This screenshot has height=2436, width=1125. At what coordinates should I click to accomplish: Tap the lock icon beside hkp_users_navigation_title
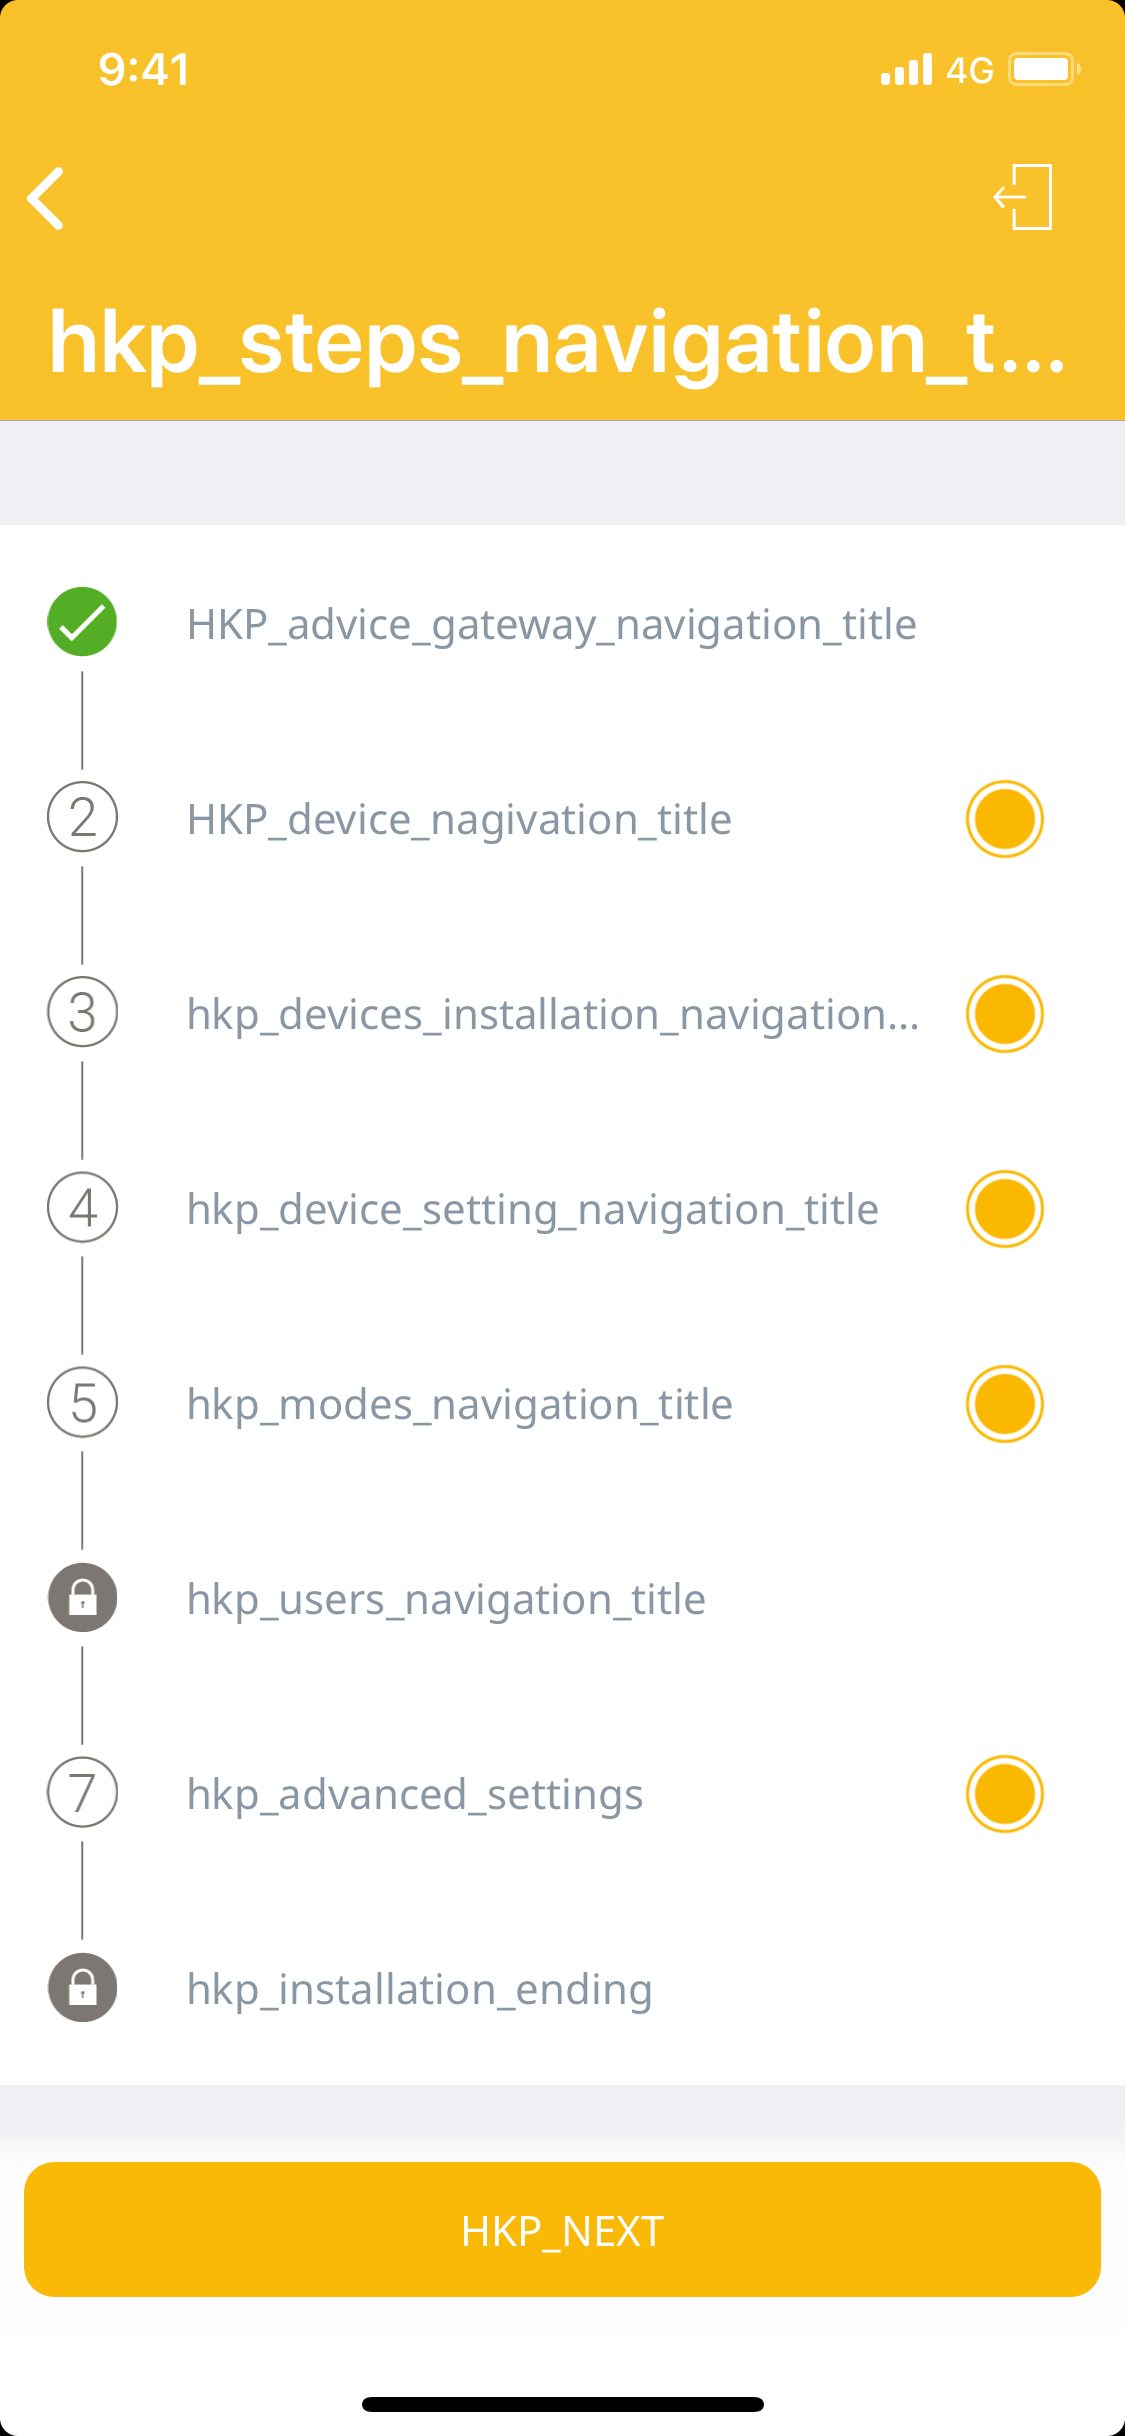click(x=82, y=1597)
